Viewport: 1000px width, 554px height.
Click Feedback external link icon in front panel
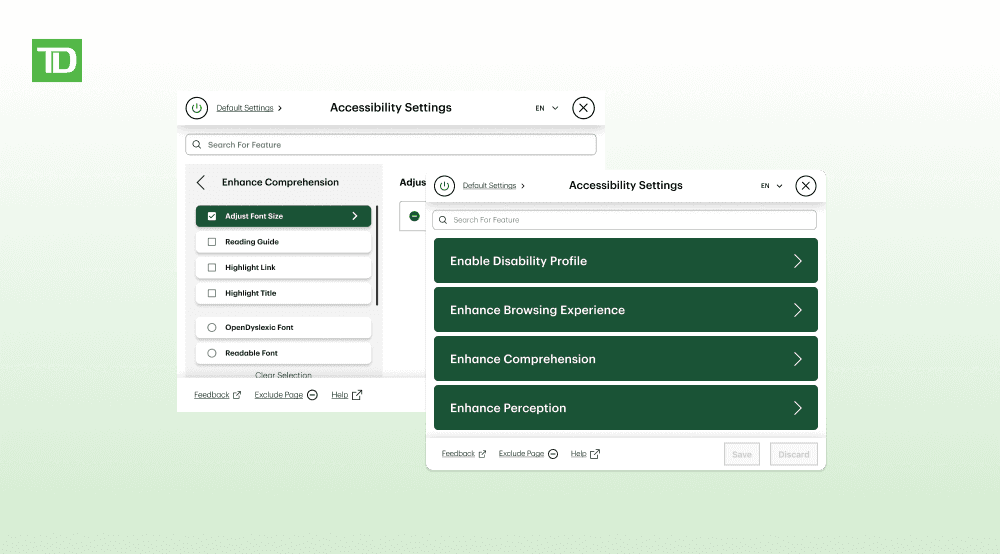(482, 455)
